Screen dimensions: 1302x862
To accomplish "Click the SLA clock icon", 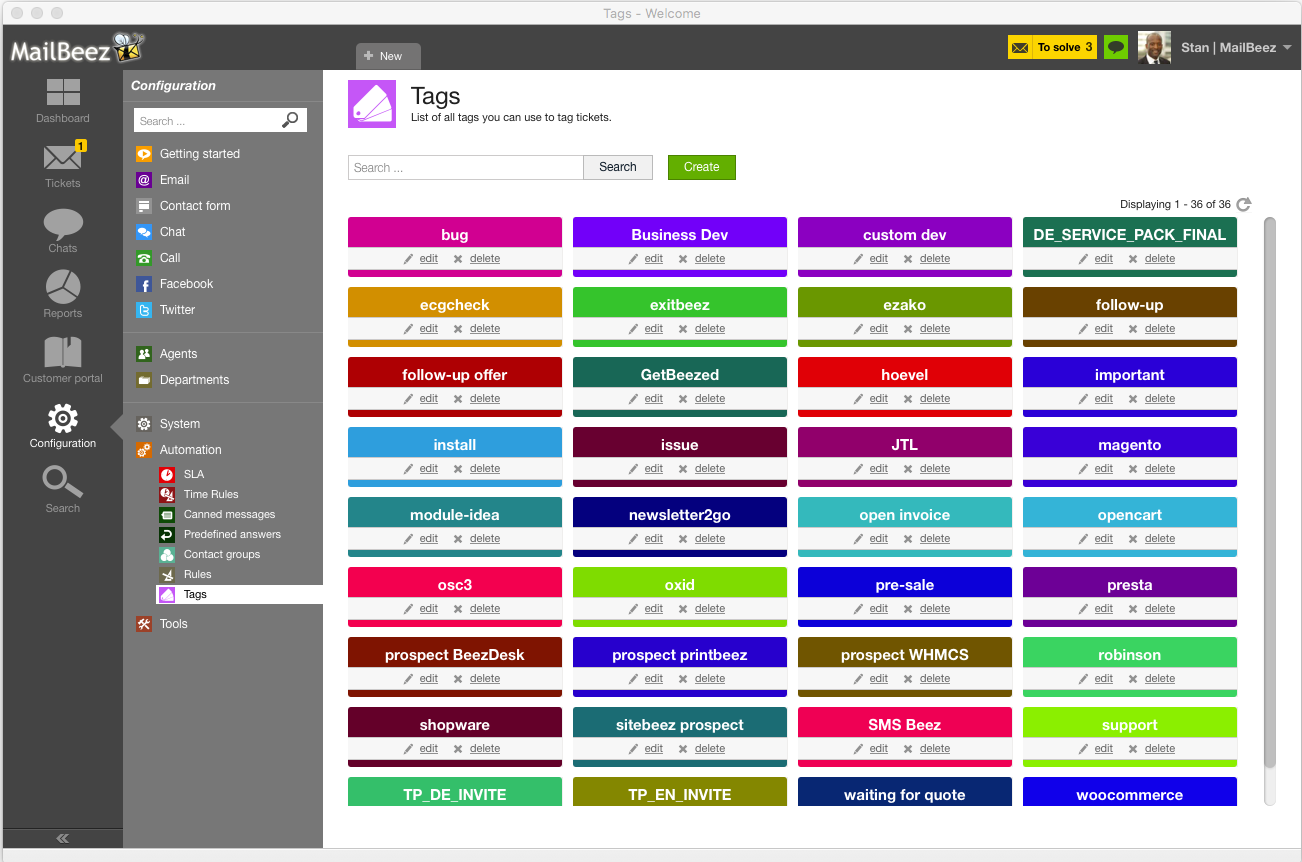I will point(167,474).
